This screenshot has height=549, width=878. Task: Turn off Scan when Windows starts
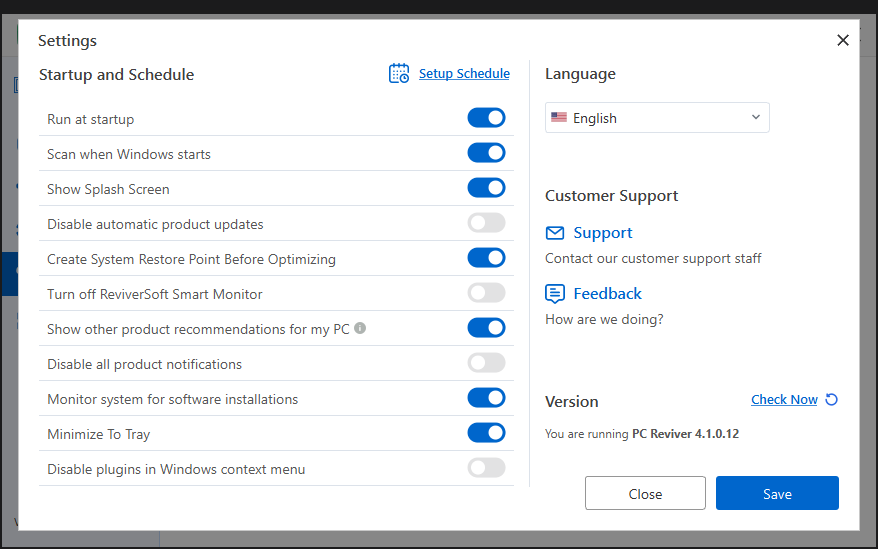(x=486, y=153)
